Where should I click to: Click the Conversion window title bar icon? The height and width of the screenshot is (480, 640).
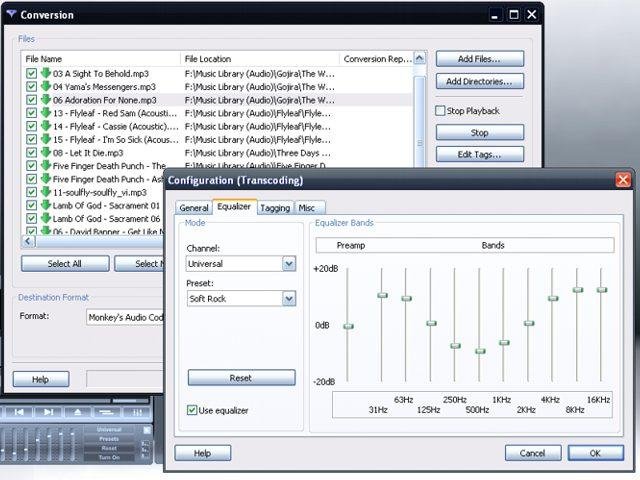[x=11, y=15]
